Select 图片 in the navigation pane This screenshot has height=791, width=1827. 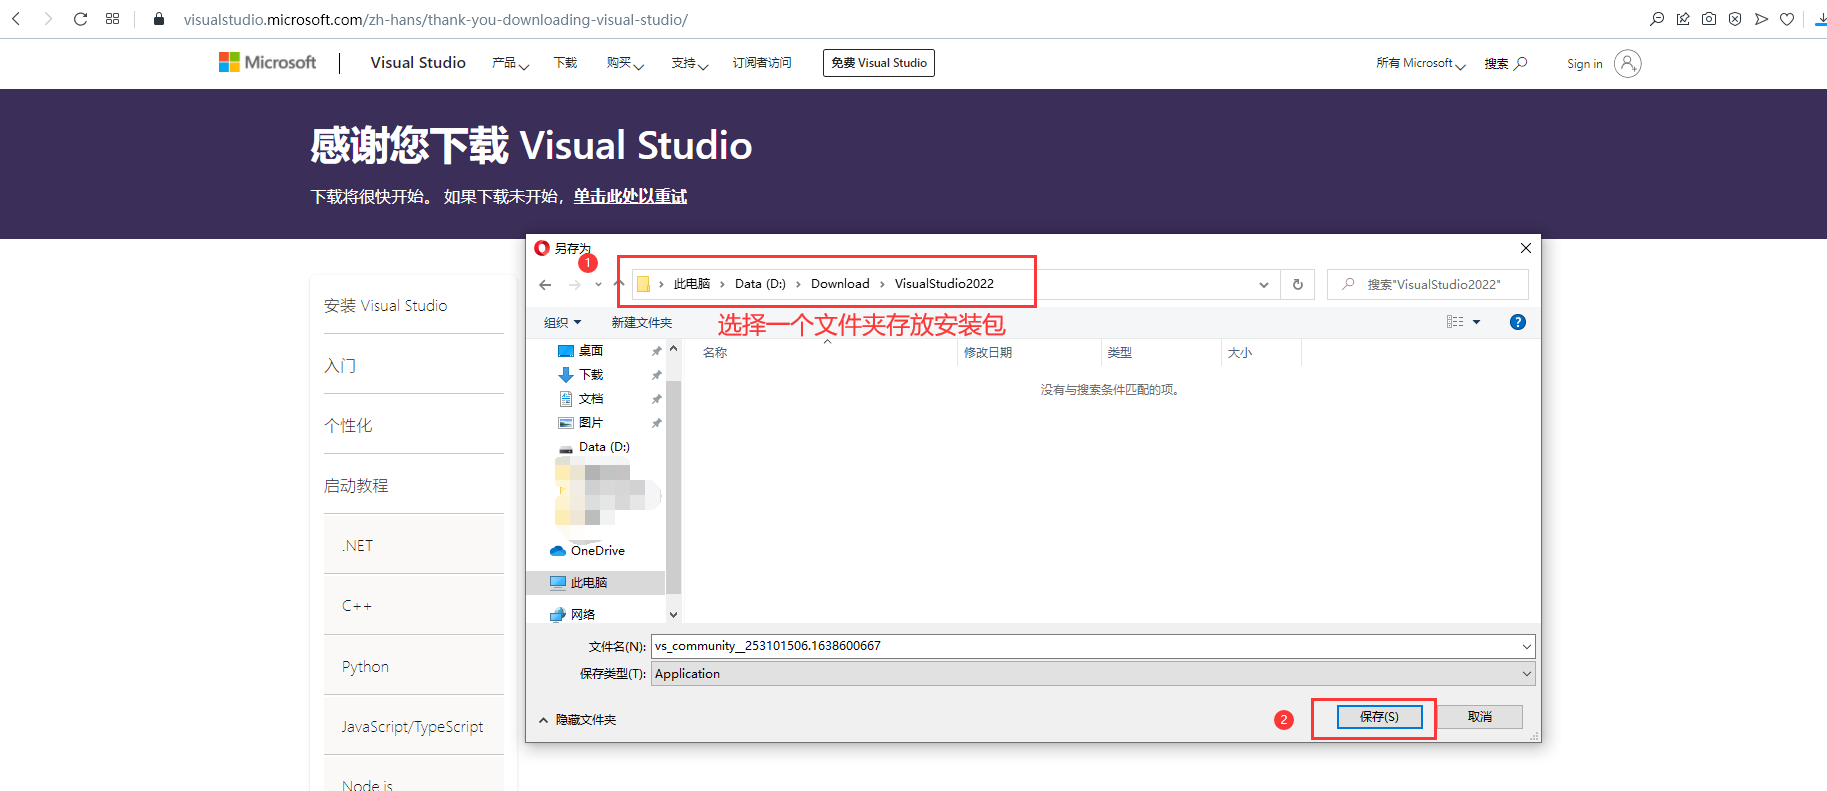[591, 423]
